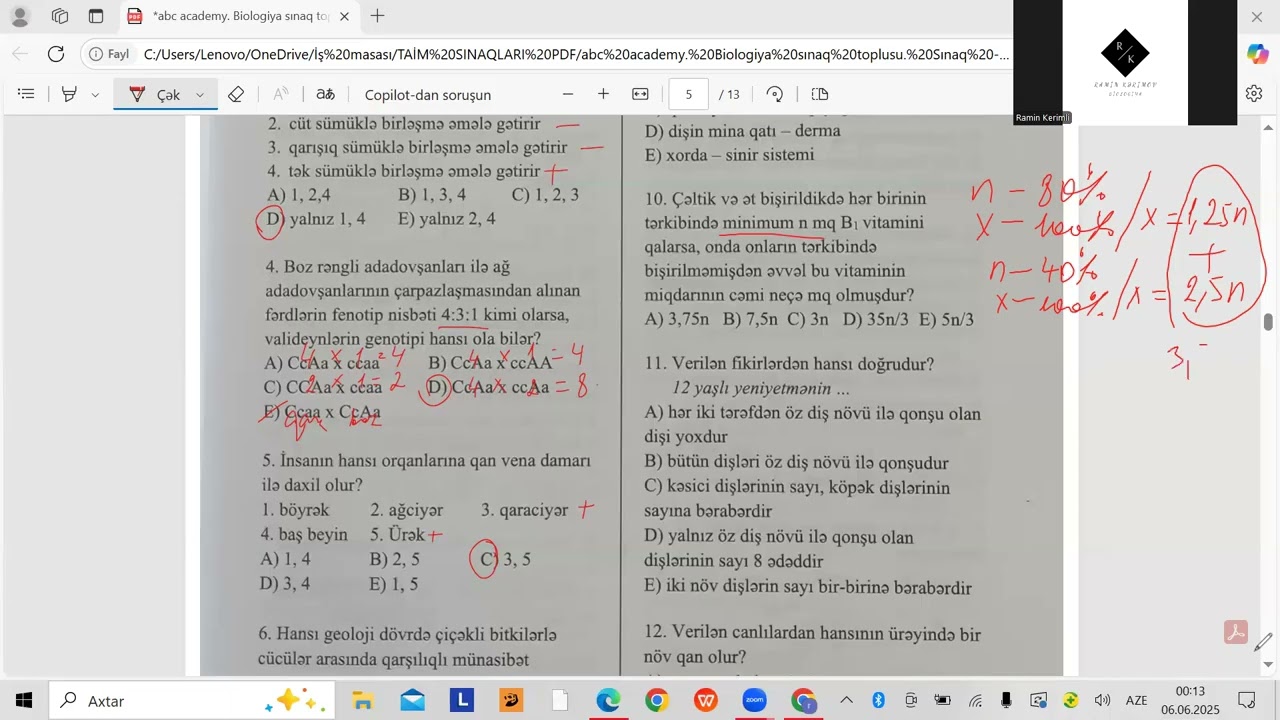Open the Mail app from taskbar
Viewport: 1280px width, 720px height.
tap(412, 700)
